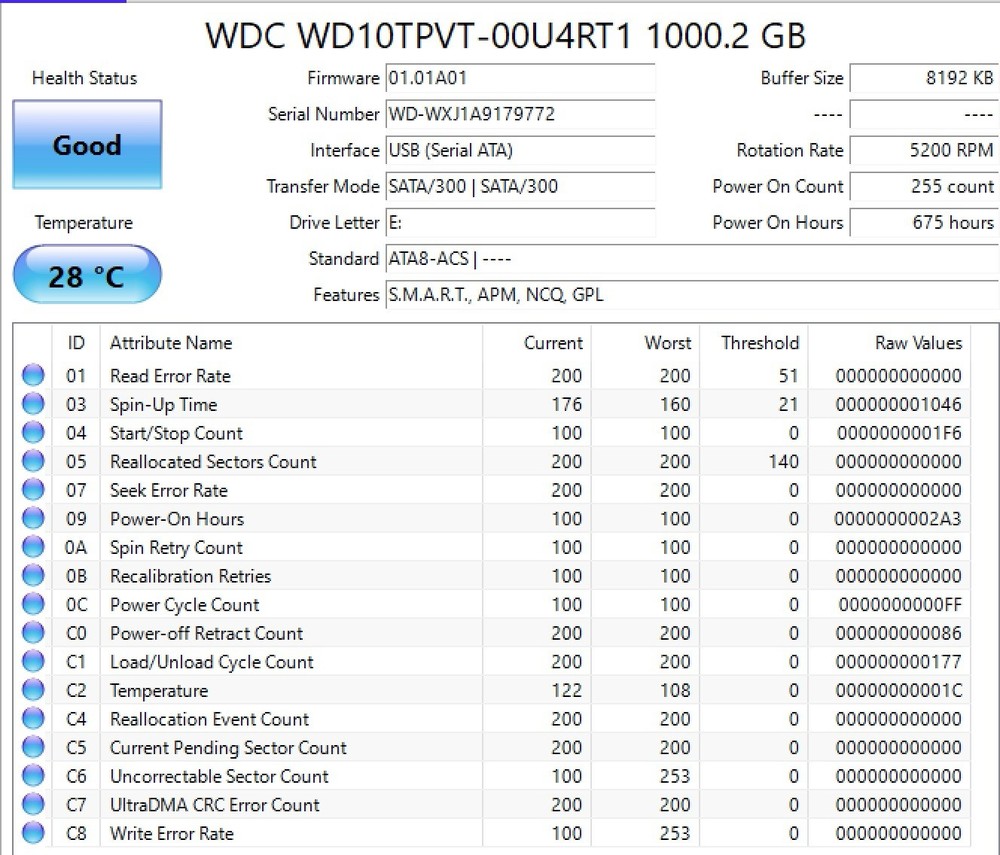Click the Serial Number field WD-WXJ1A9179772
This screenshot has height=855, width=1000.
[520, 114]
